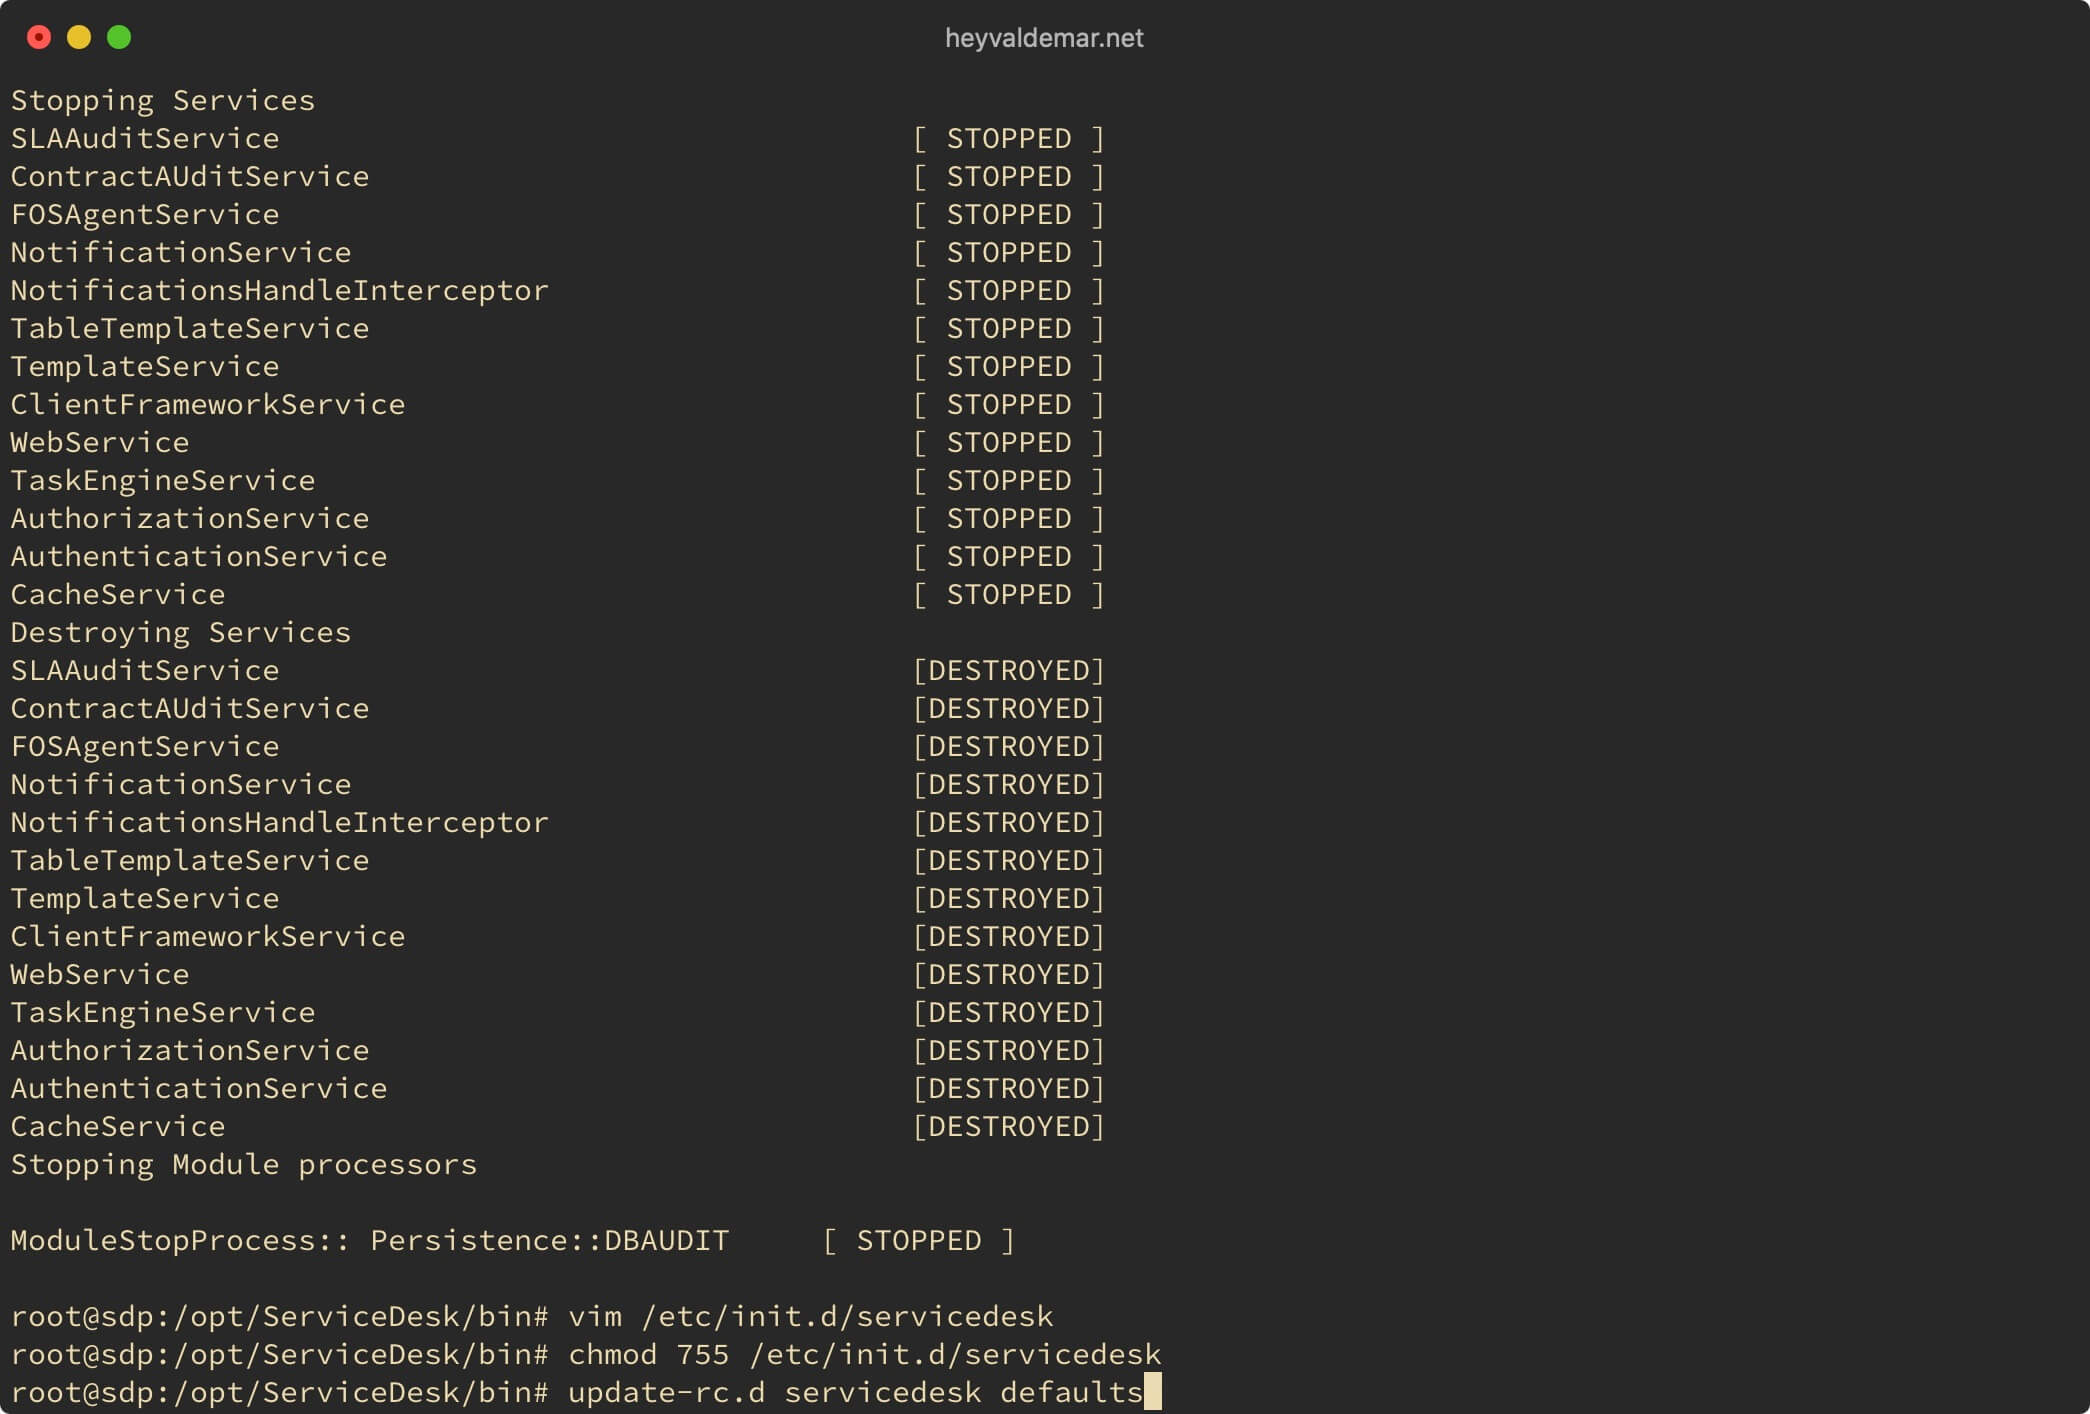Select TemplateService STOPPED line
Viewport: 2090px width, 1414px height.
558,366
